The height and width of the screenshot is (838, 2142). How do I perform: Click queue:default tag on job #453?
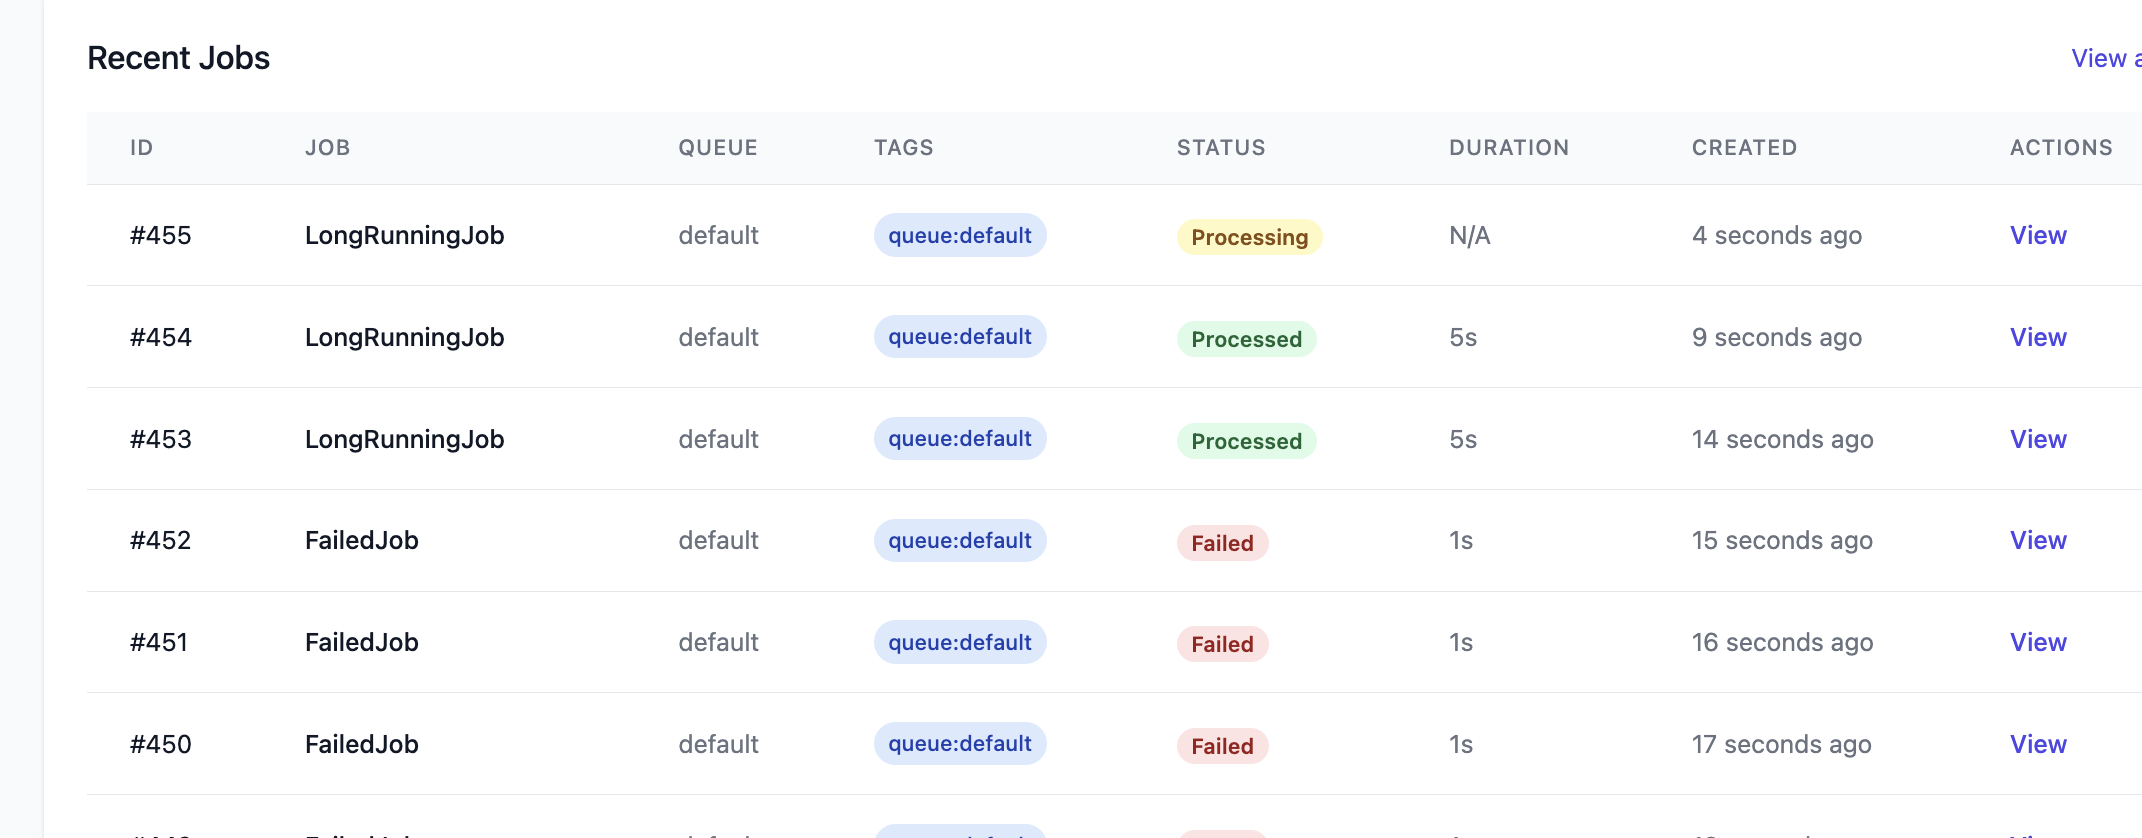click(959, 439)
